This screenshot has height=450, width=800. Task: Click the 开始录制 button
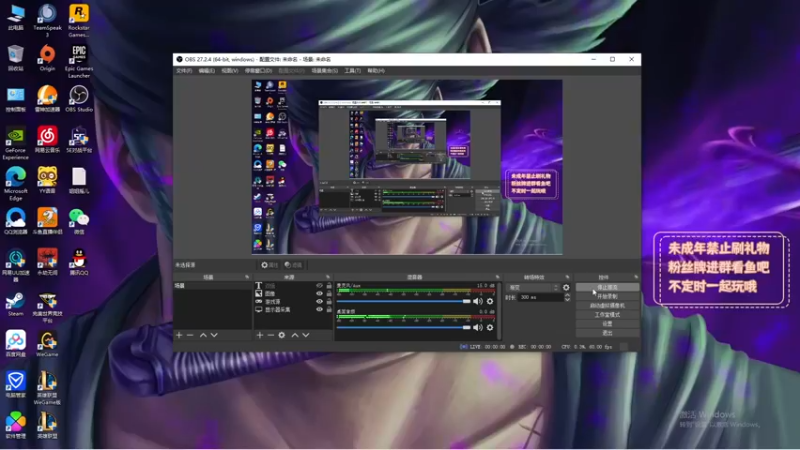click(607, 296)
